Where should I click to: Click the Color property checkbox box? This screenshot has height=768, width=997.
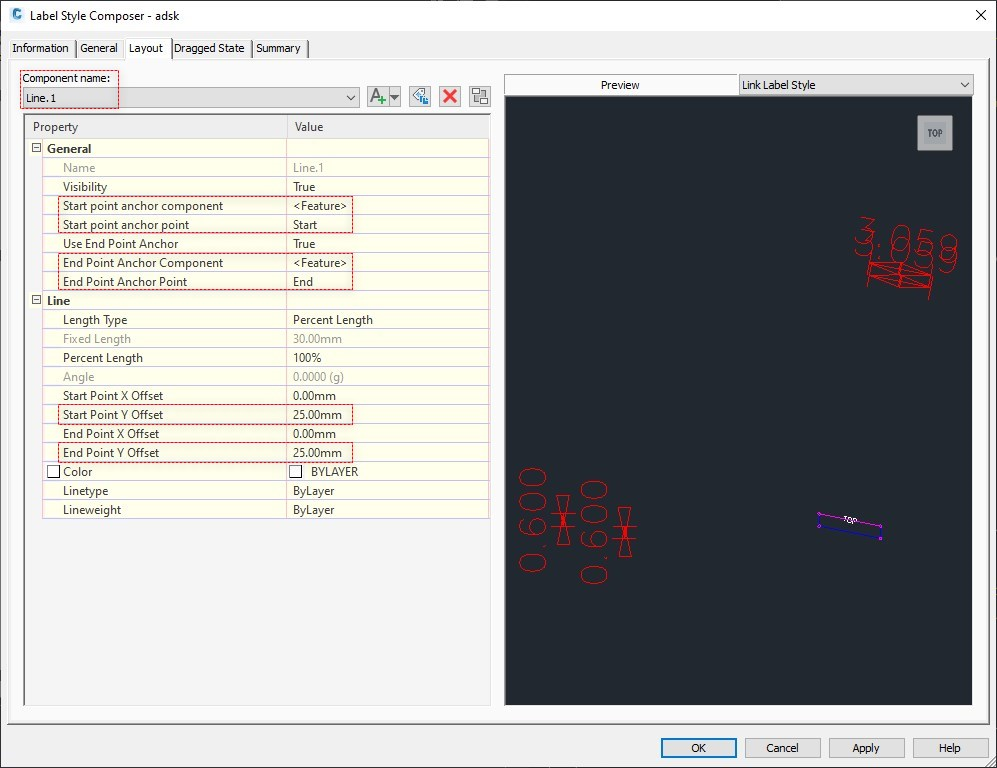(x=53, y=472)
